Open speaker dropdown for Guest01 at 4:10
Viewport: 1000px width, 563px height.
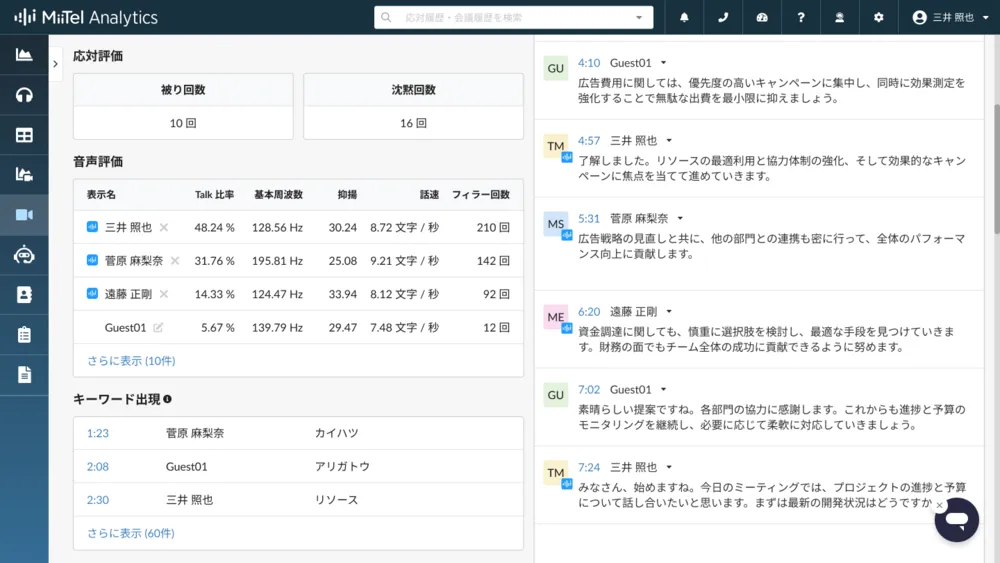(x=663, y=63)
